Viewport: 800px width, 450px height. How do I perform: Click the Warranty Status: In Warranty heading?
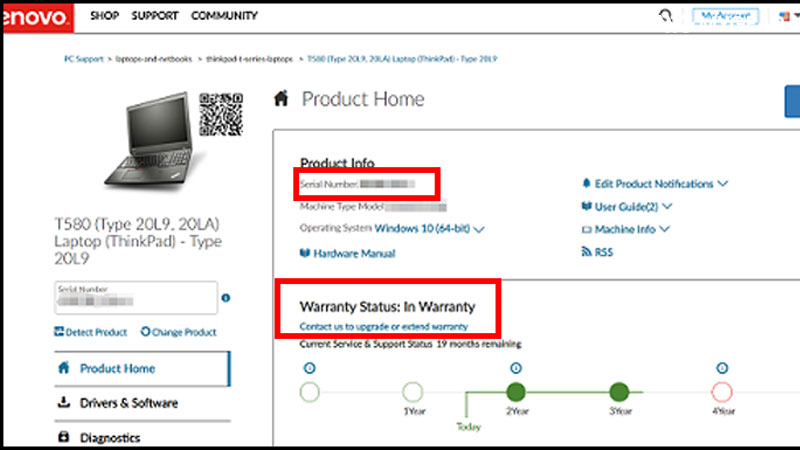point(387,307)
